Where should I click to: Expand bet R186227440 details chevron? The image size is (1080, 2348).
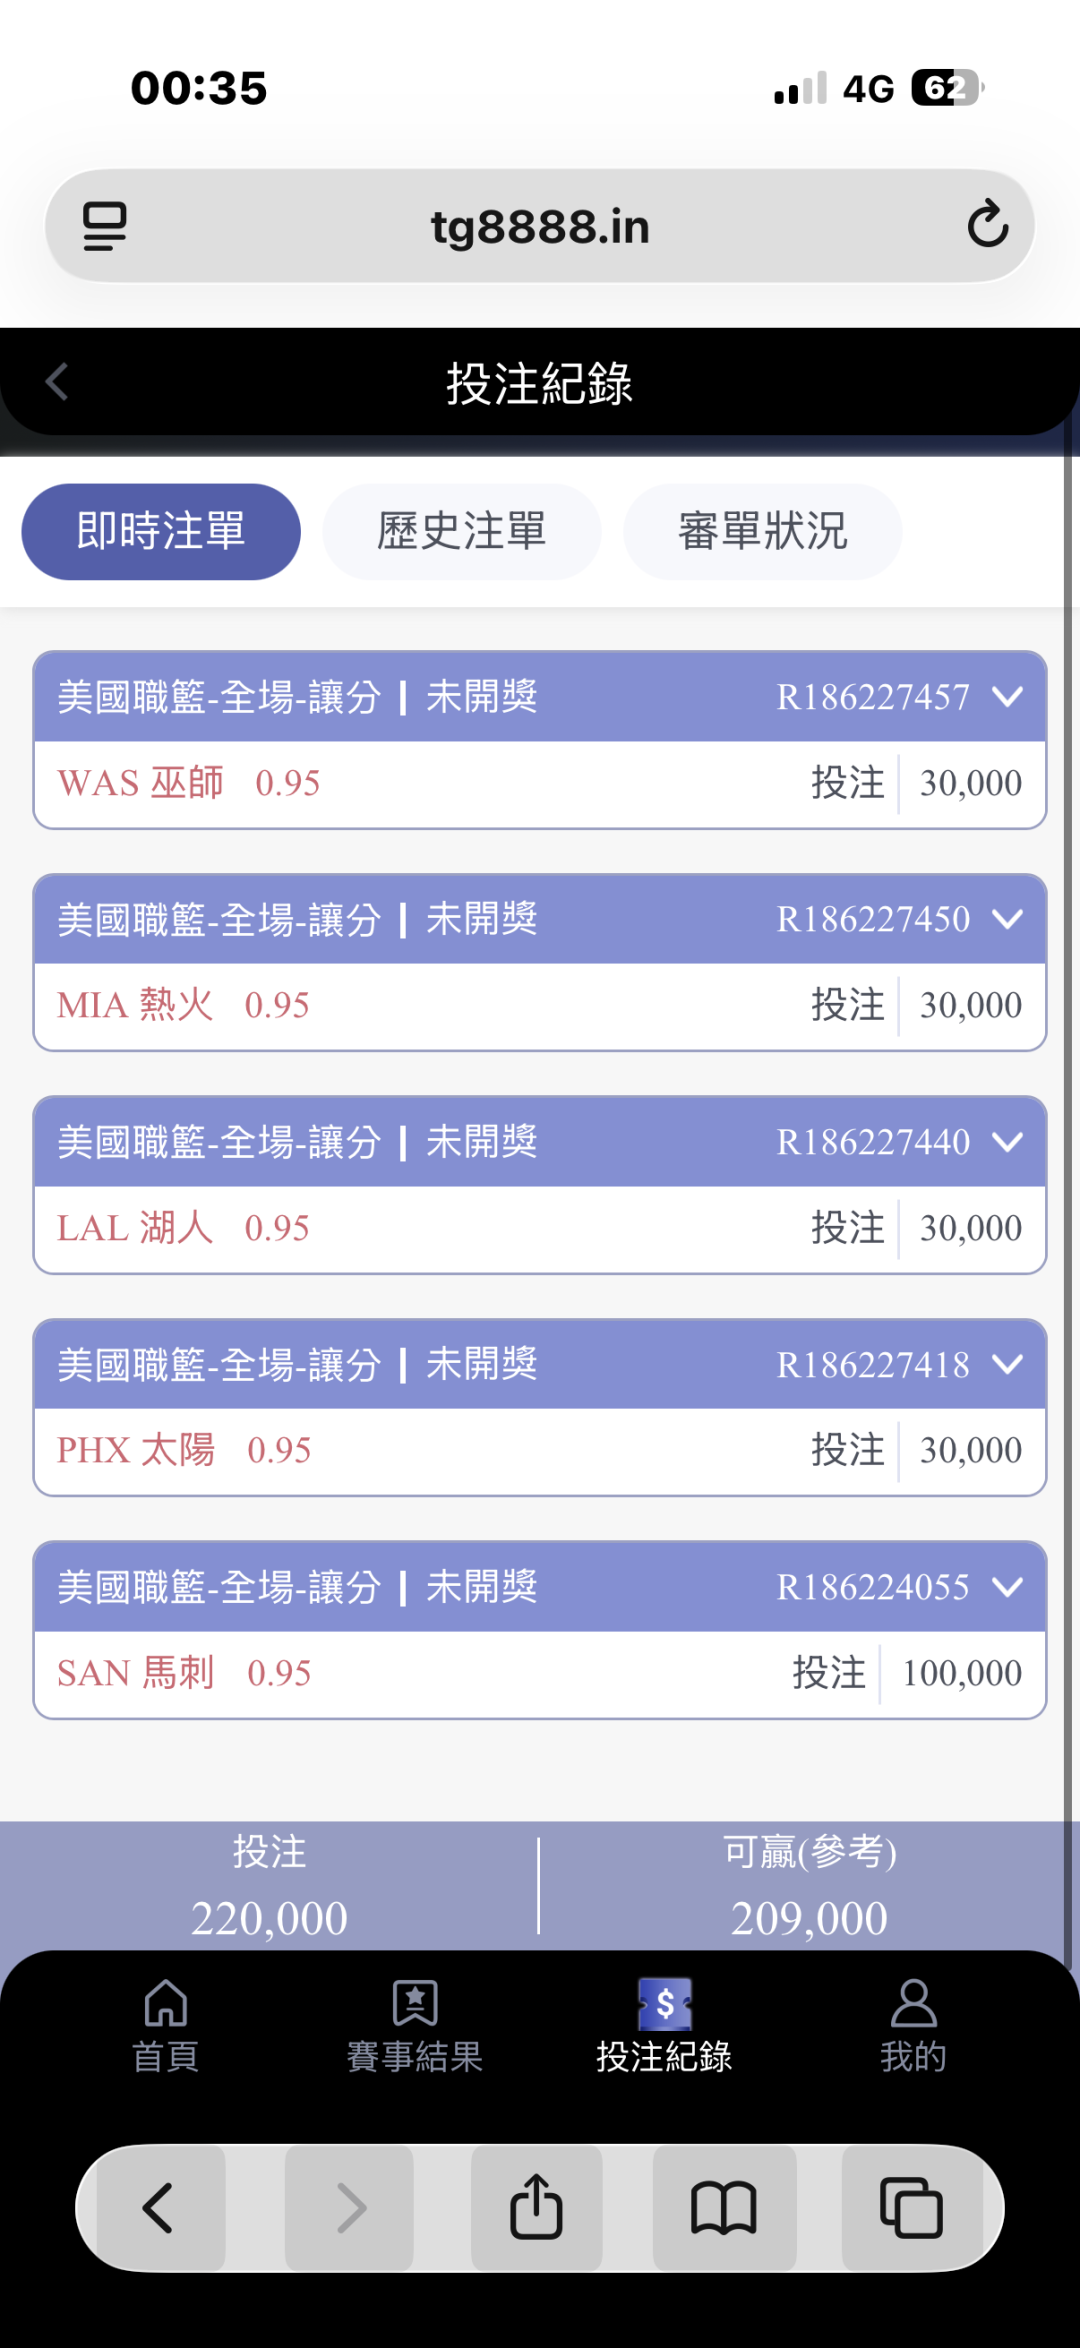click(x=1008, y=1141)
